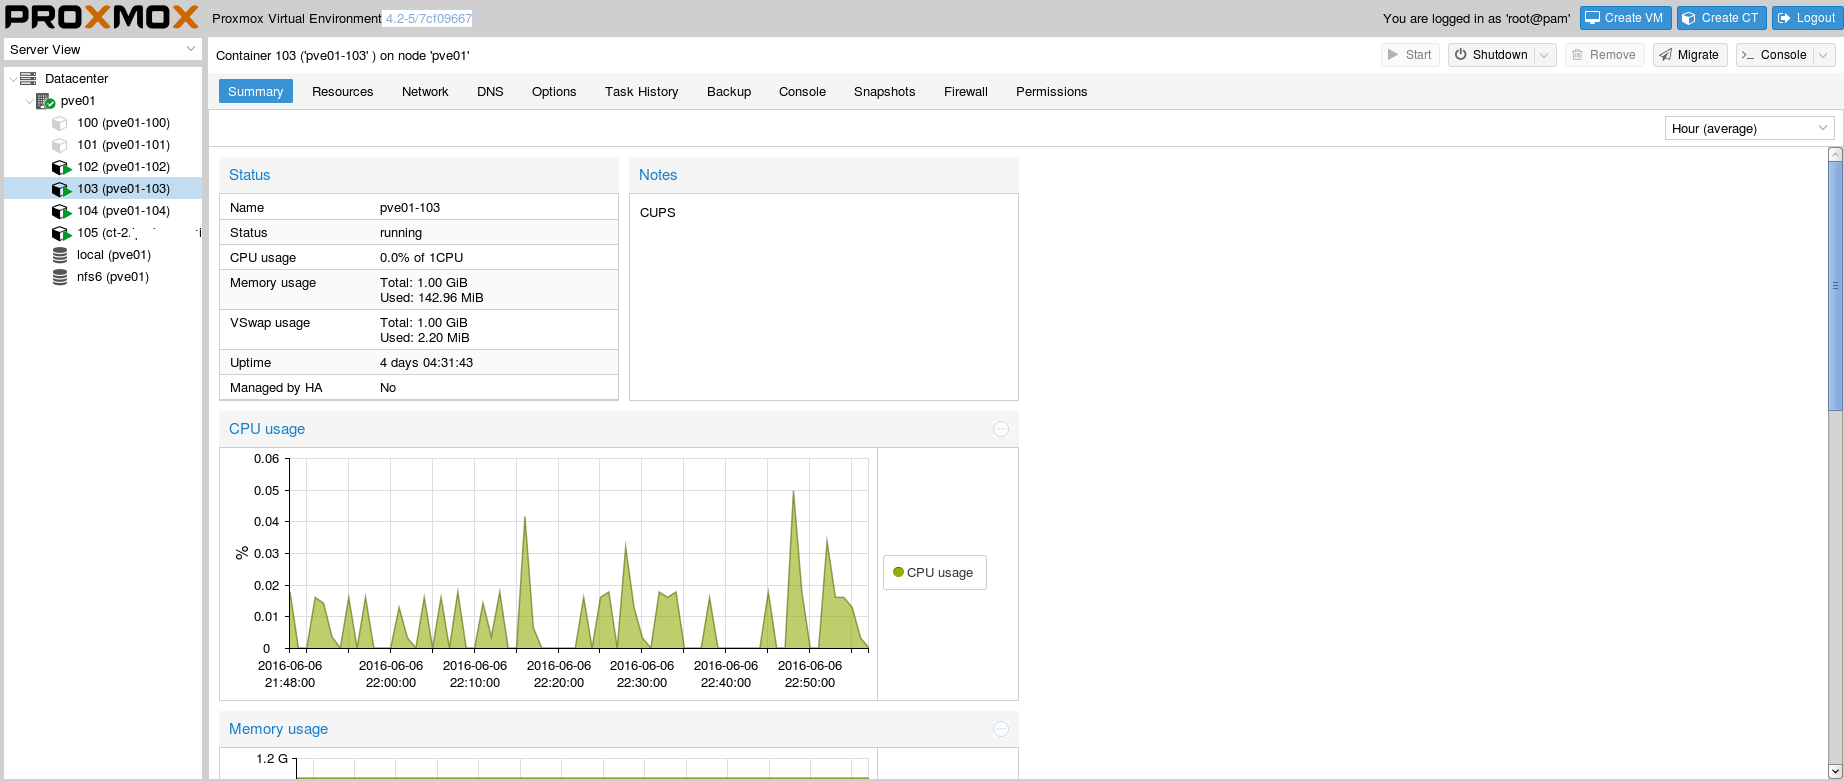The width and height of the screenshot is (1844, 781).
Task: Click the disabled Remove button
Action: pos(1604,55)
